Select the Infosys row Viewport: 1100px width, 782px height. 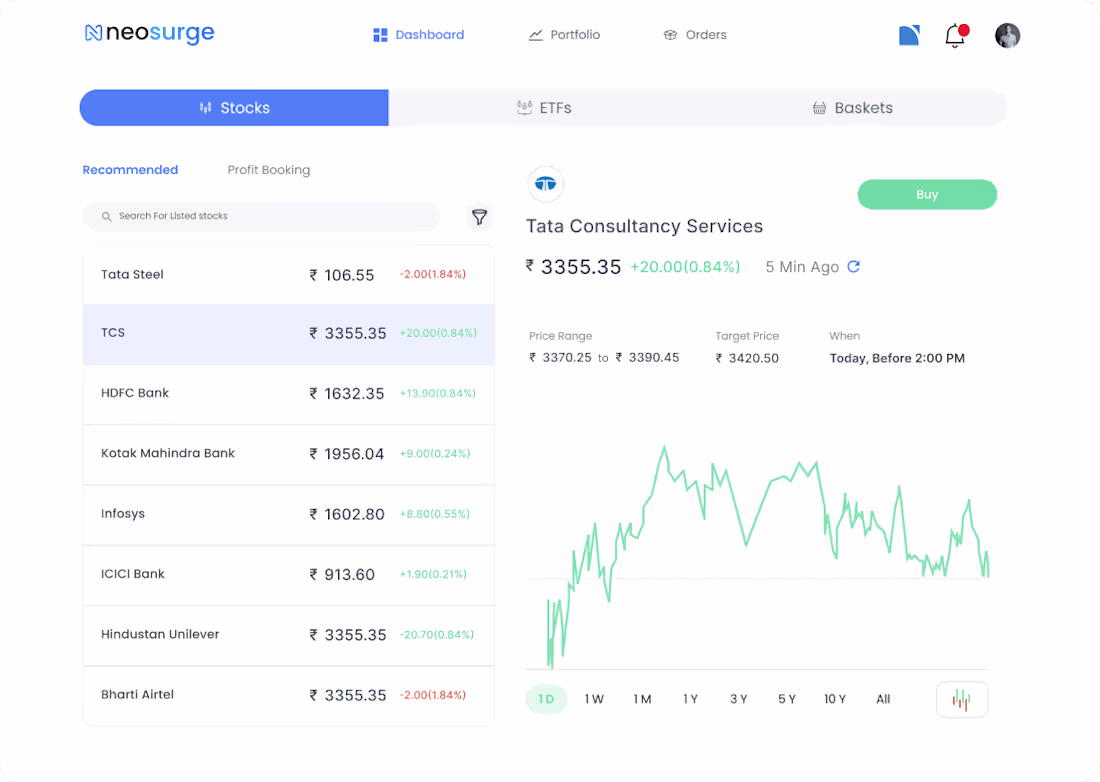point(288,515)
